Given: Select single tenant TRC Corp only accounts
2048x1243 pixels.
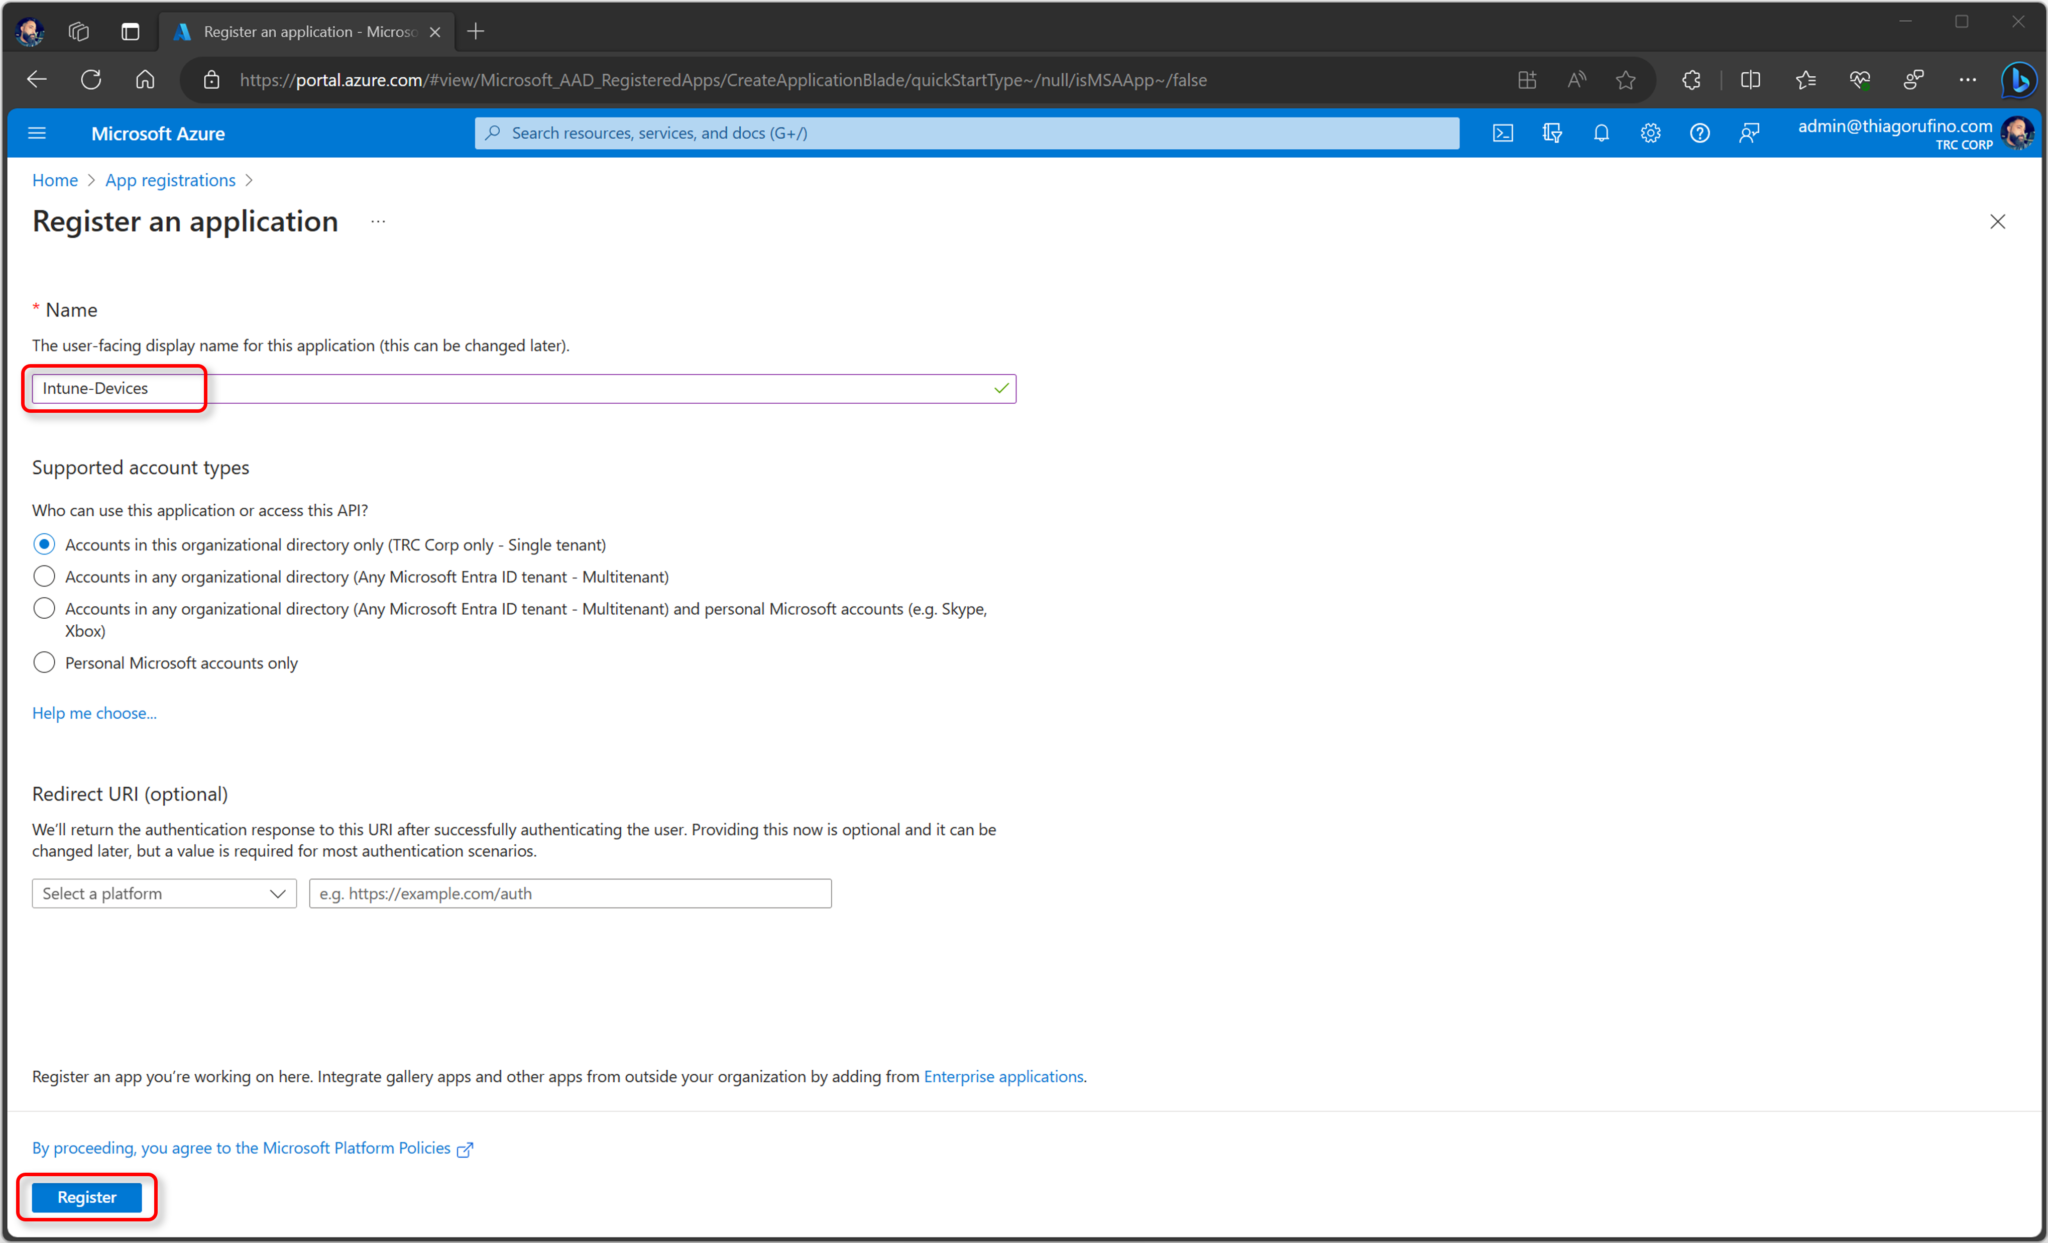Looking at the screenshot, I should click(44, 544).
